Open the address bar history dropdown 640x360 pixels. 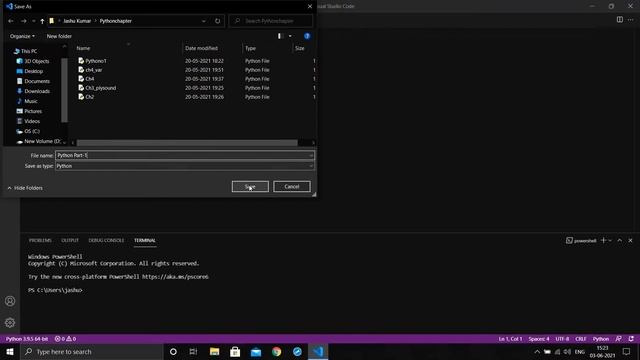(x=204, y=21)
